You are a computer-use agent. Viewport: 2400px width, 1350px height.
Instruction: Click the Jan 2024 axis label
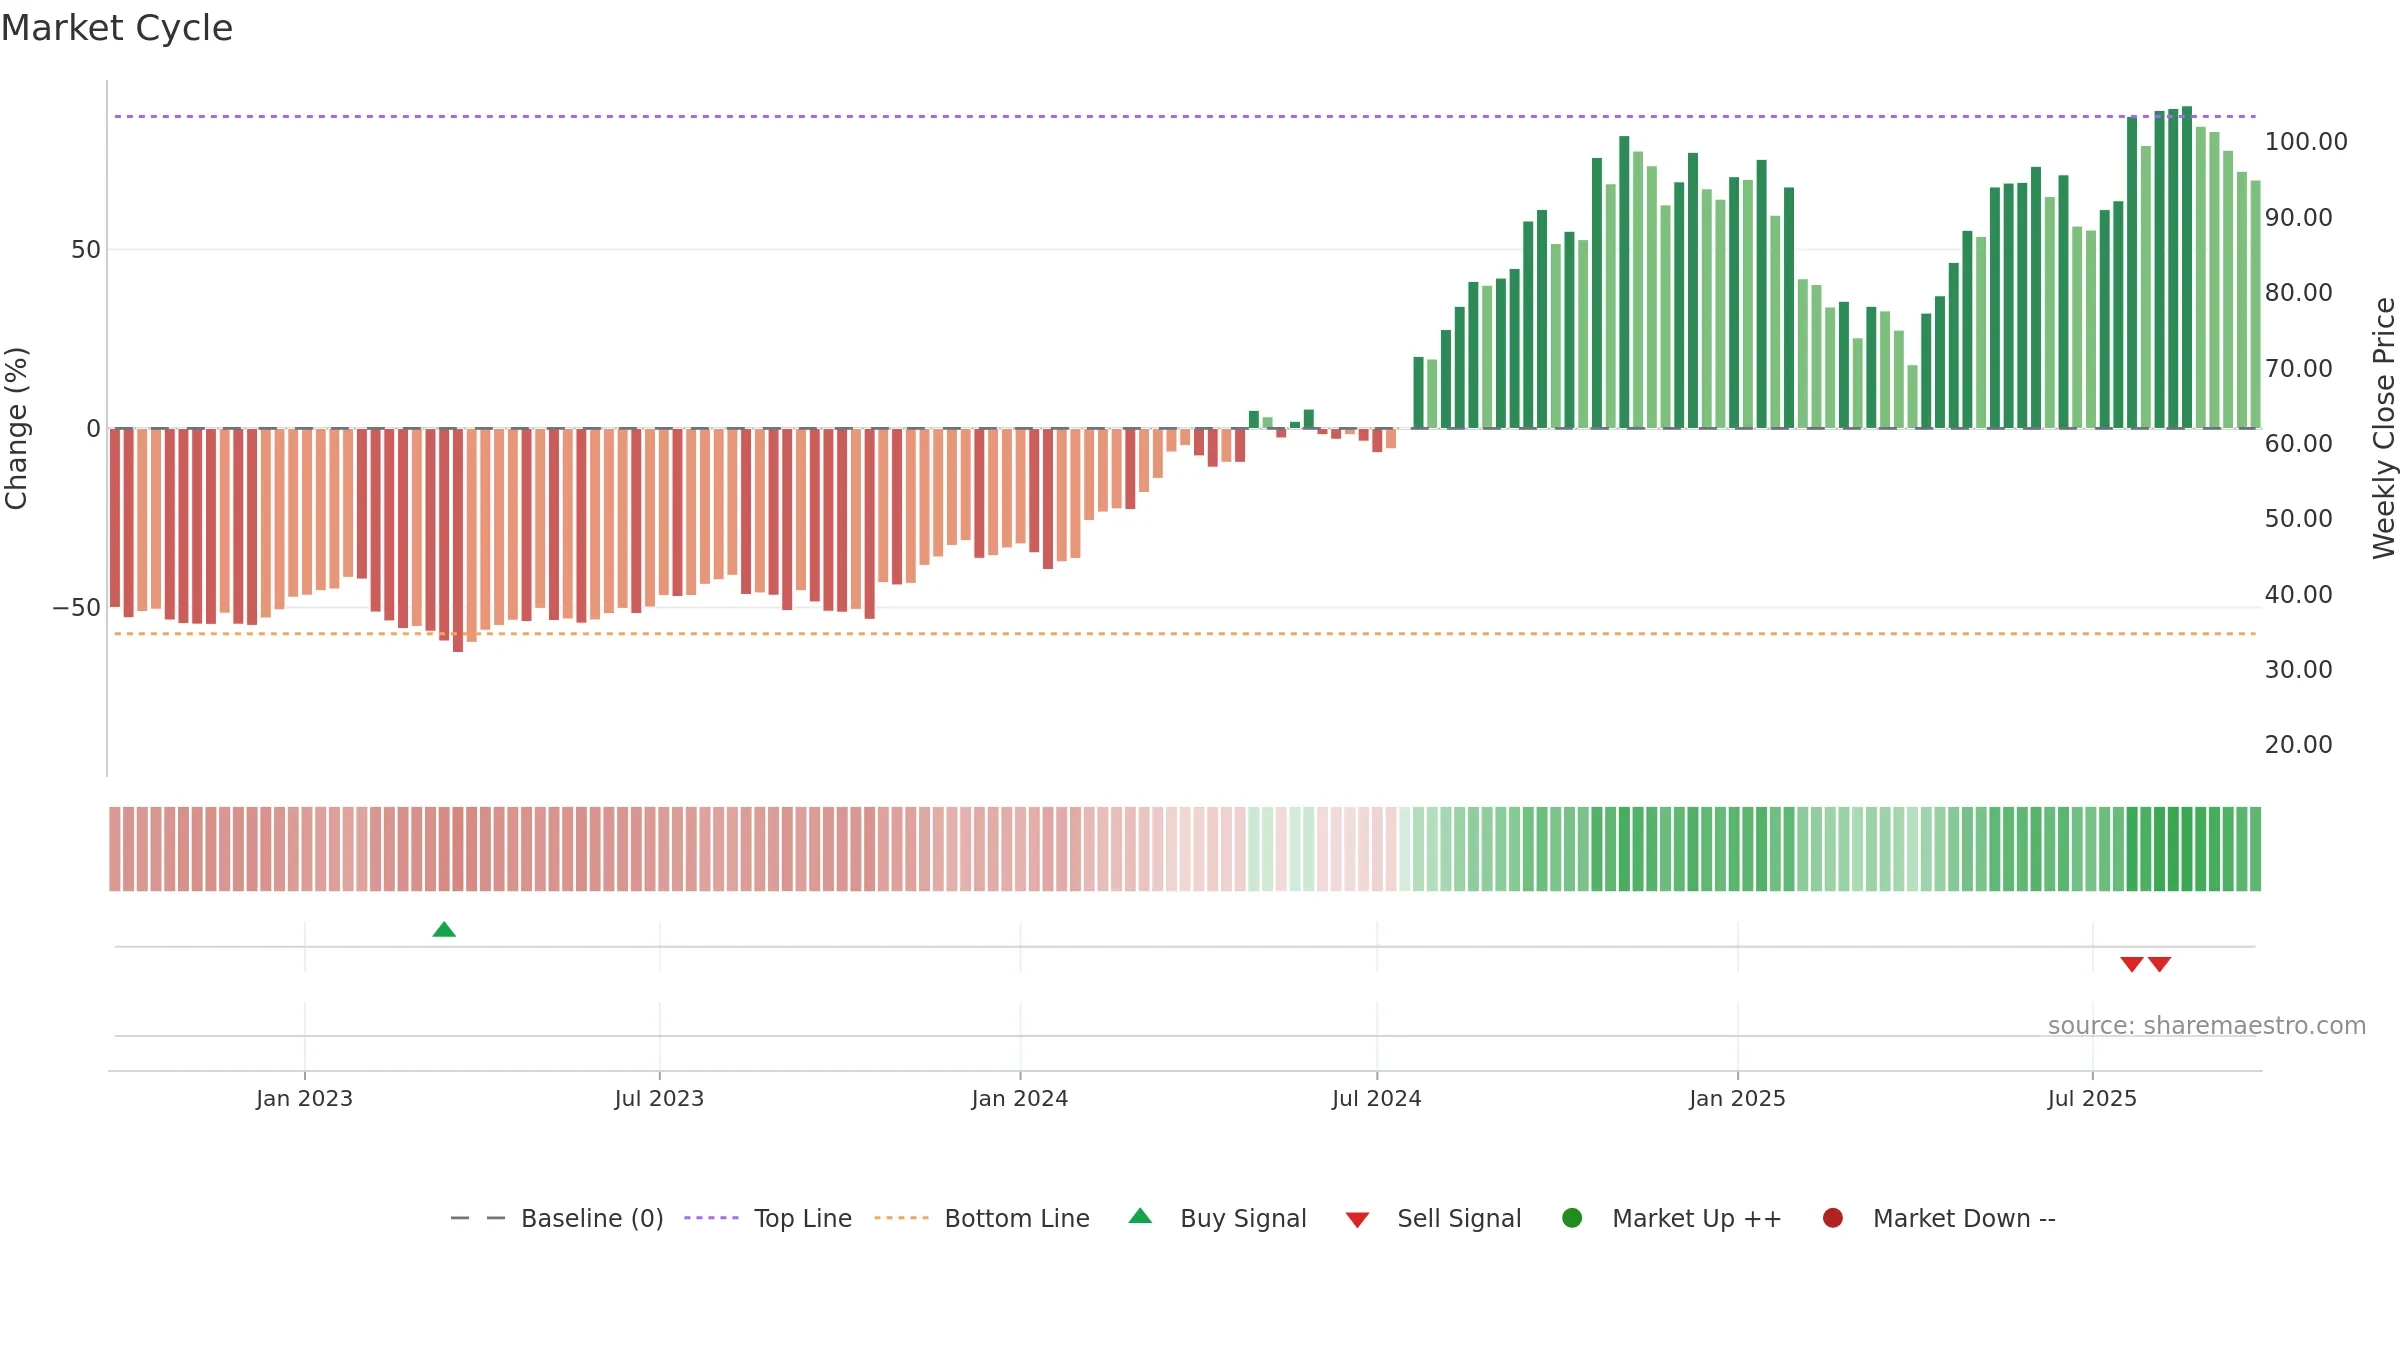1020,1098
